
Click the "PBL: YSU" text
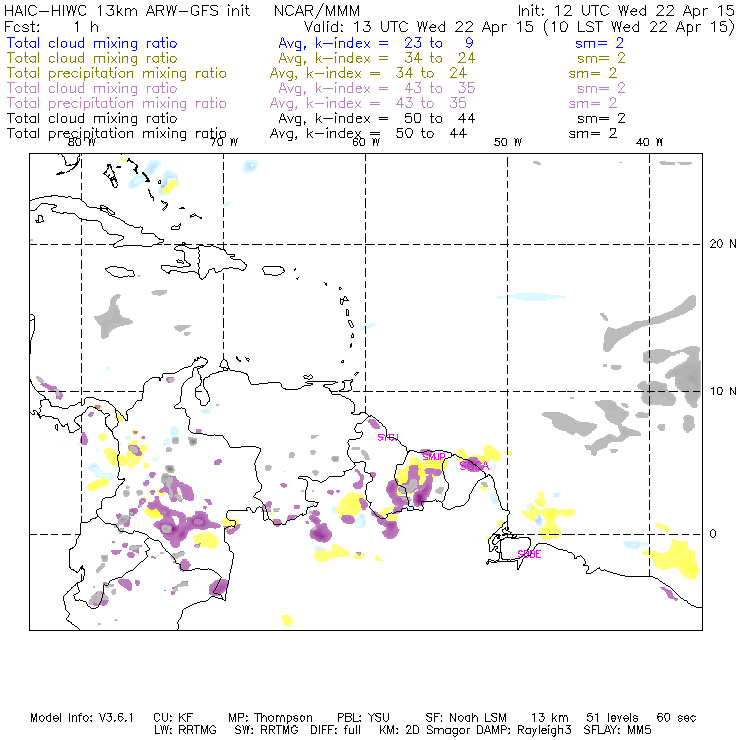[x=363, y=718]
